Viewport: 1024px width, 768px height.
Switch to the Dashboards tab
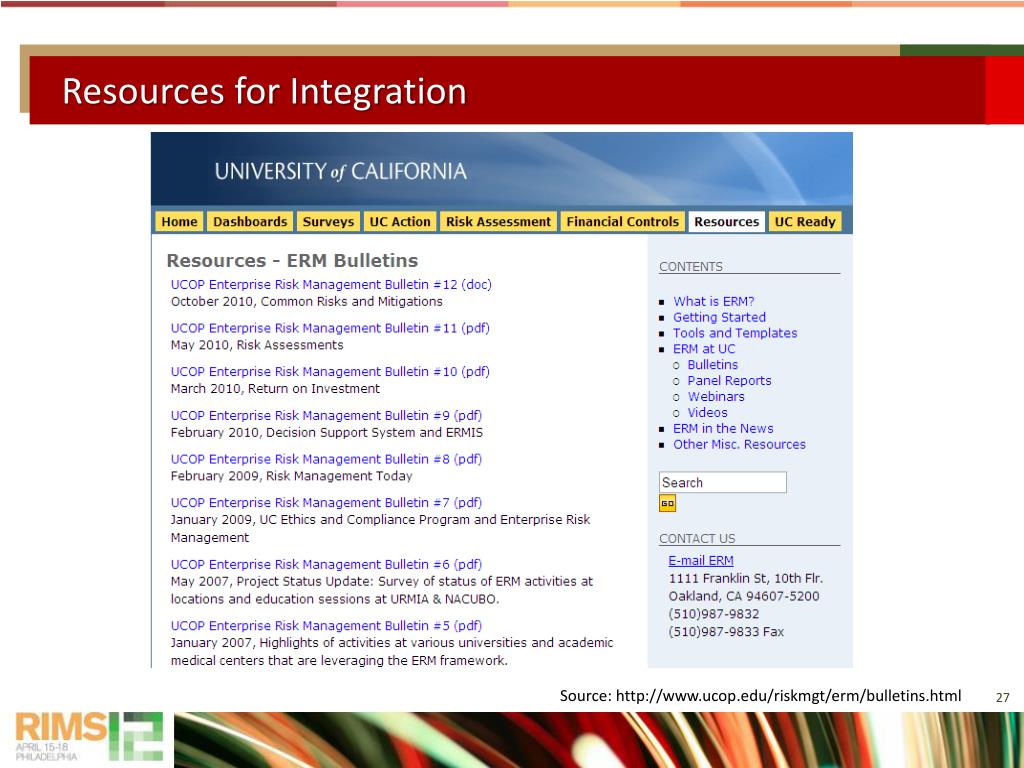coord(250,221)
